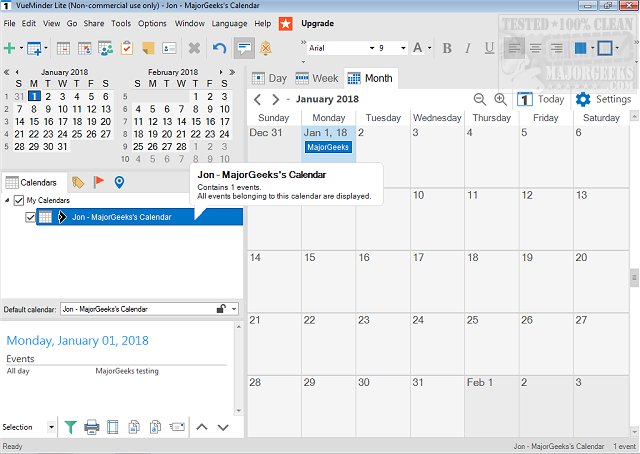Jump forward with double-right arrow in mini calendar
Screen dimensions: 640x454
pyautogui.click(x=232, y=72)
